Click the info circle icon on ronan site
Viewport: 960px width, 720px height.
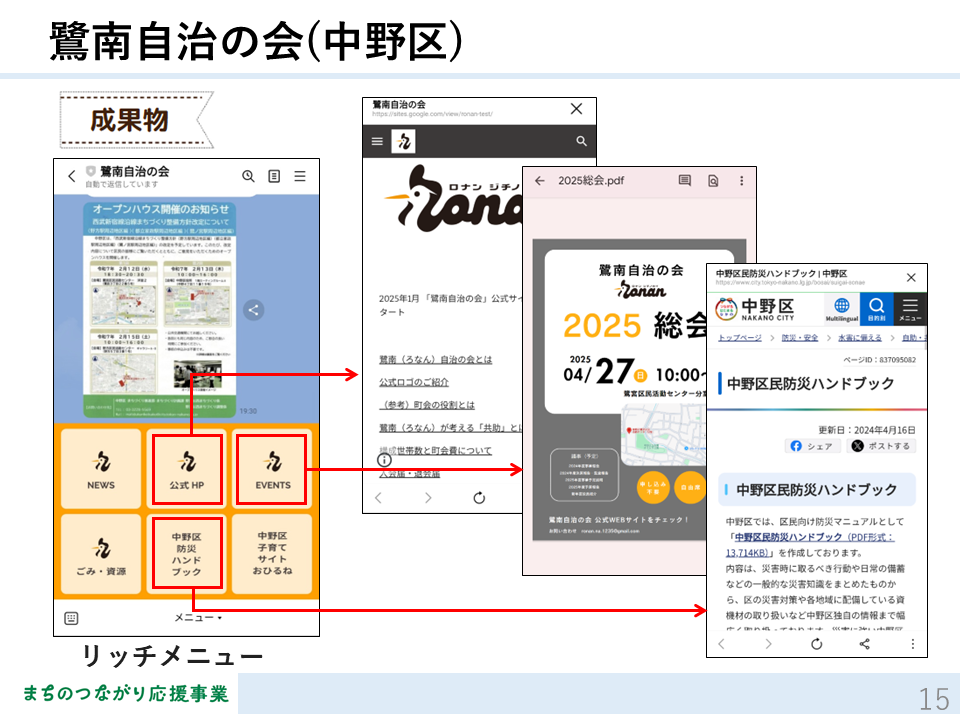(384, 460)
